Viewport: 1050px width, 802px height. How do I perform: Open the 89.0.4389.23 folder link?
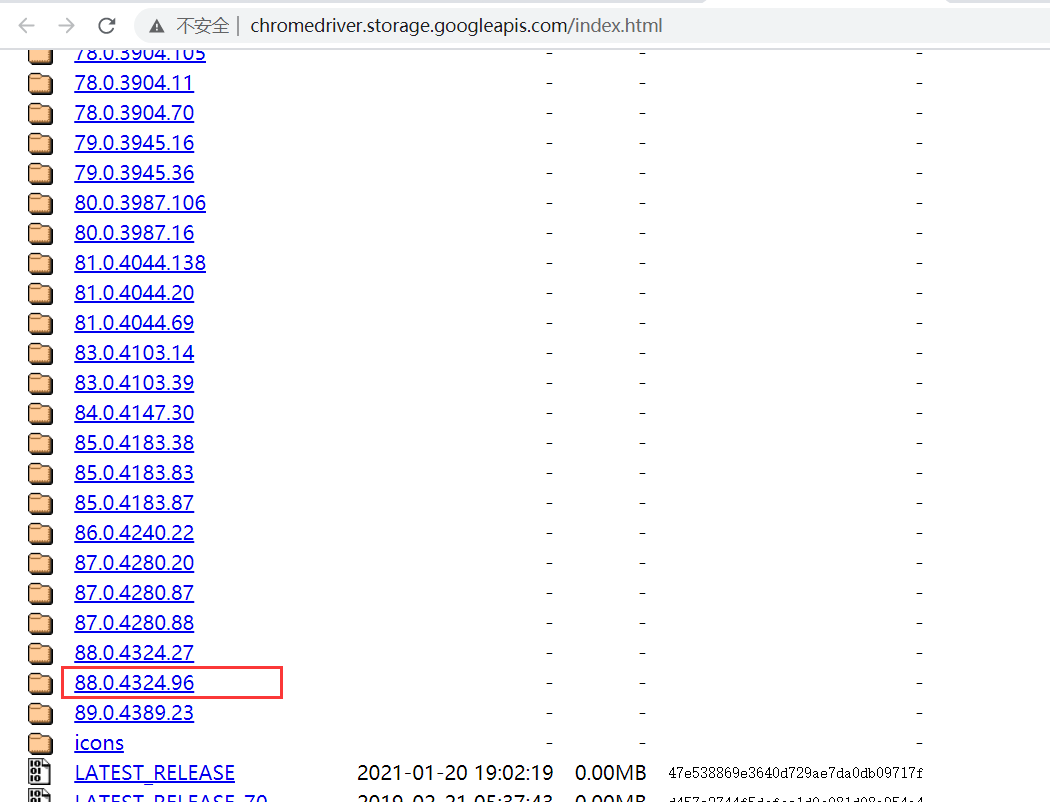(134, 713)
